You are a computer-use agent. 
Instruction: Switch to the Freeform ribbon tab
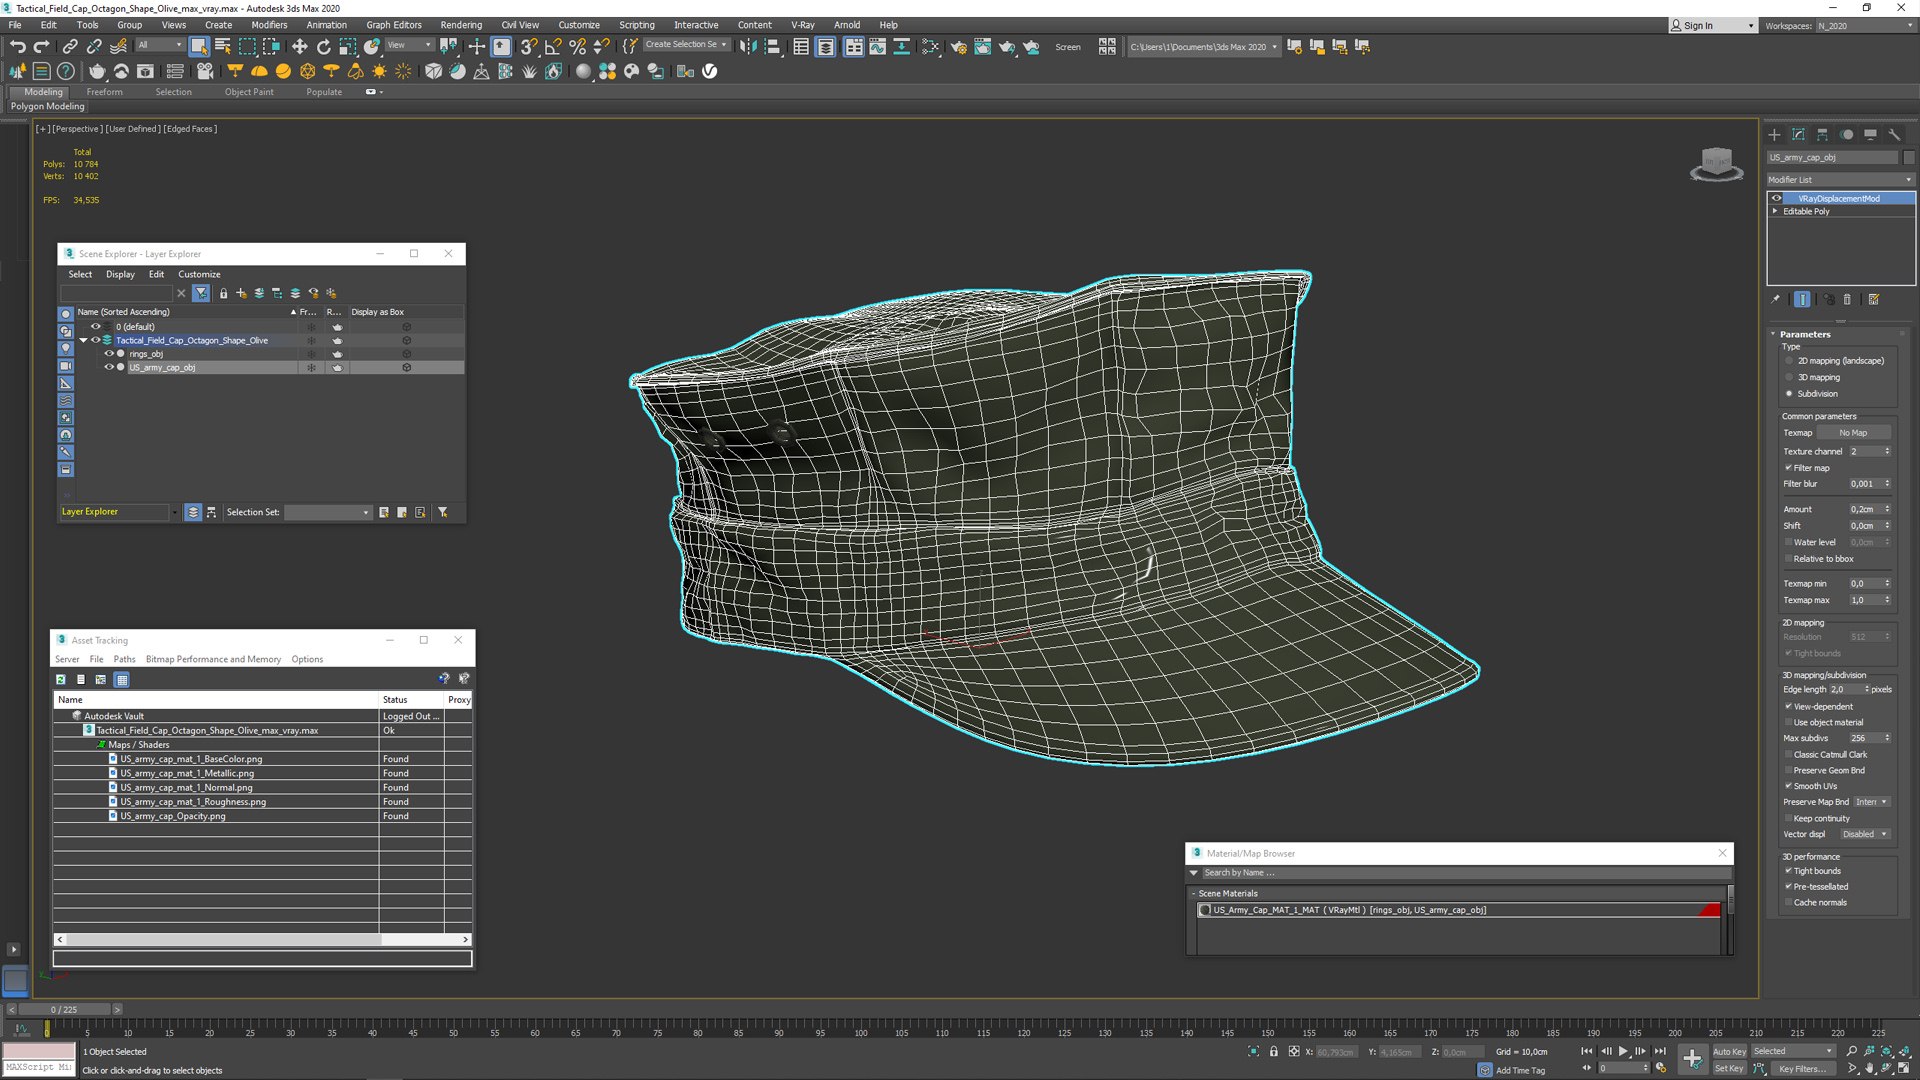104,92
